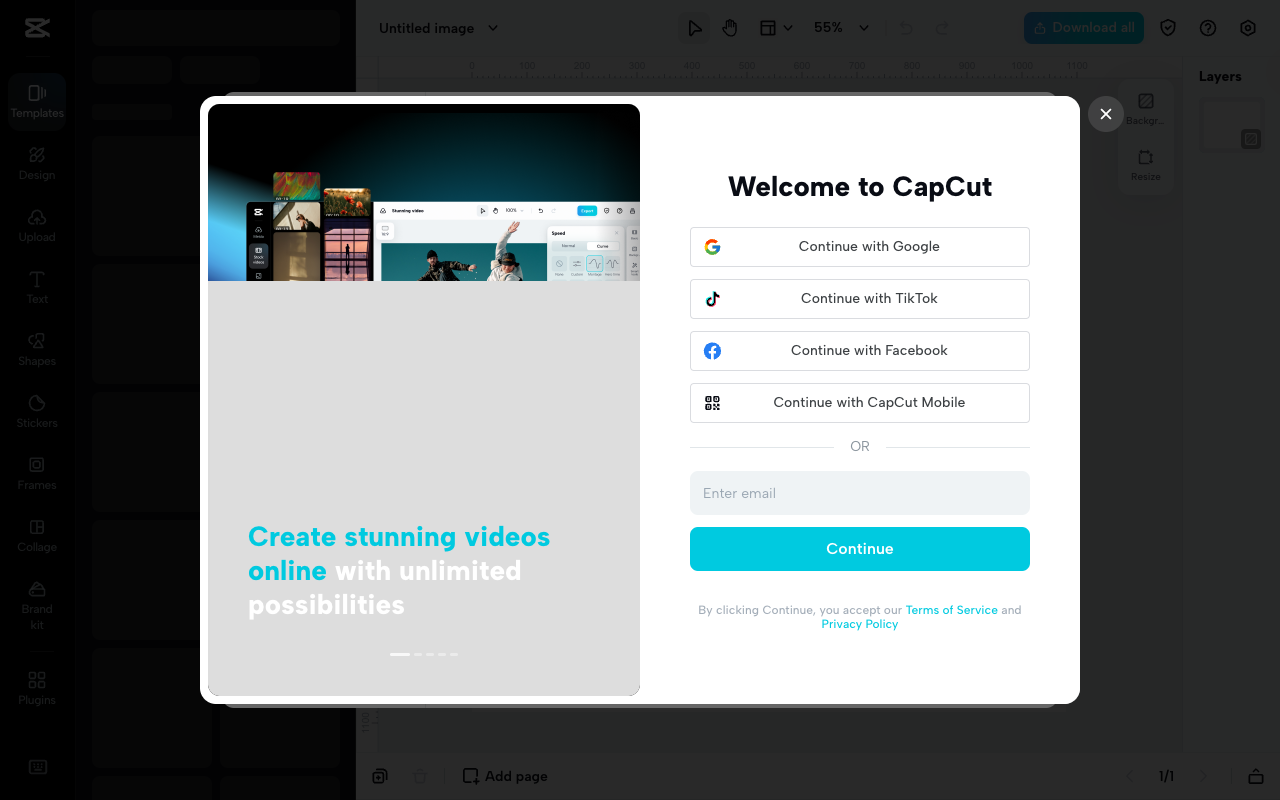Click the Facebook logo icon
The image size is (1280, 800).
[x=712, y=351]
